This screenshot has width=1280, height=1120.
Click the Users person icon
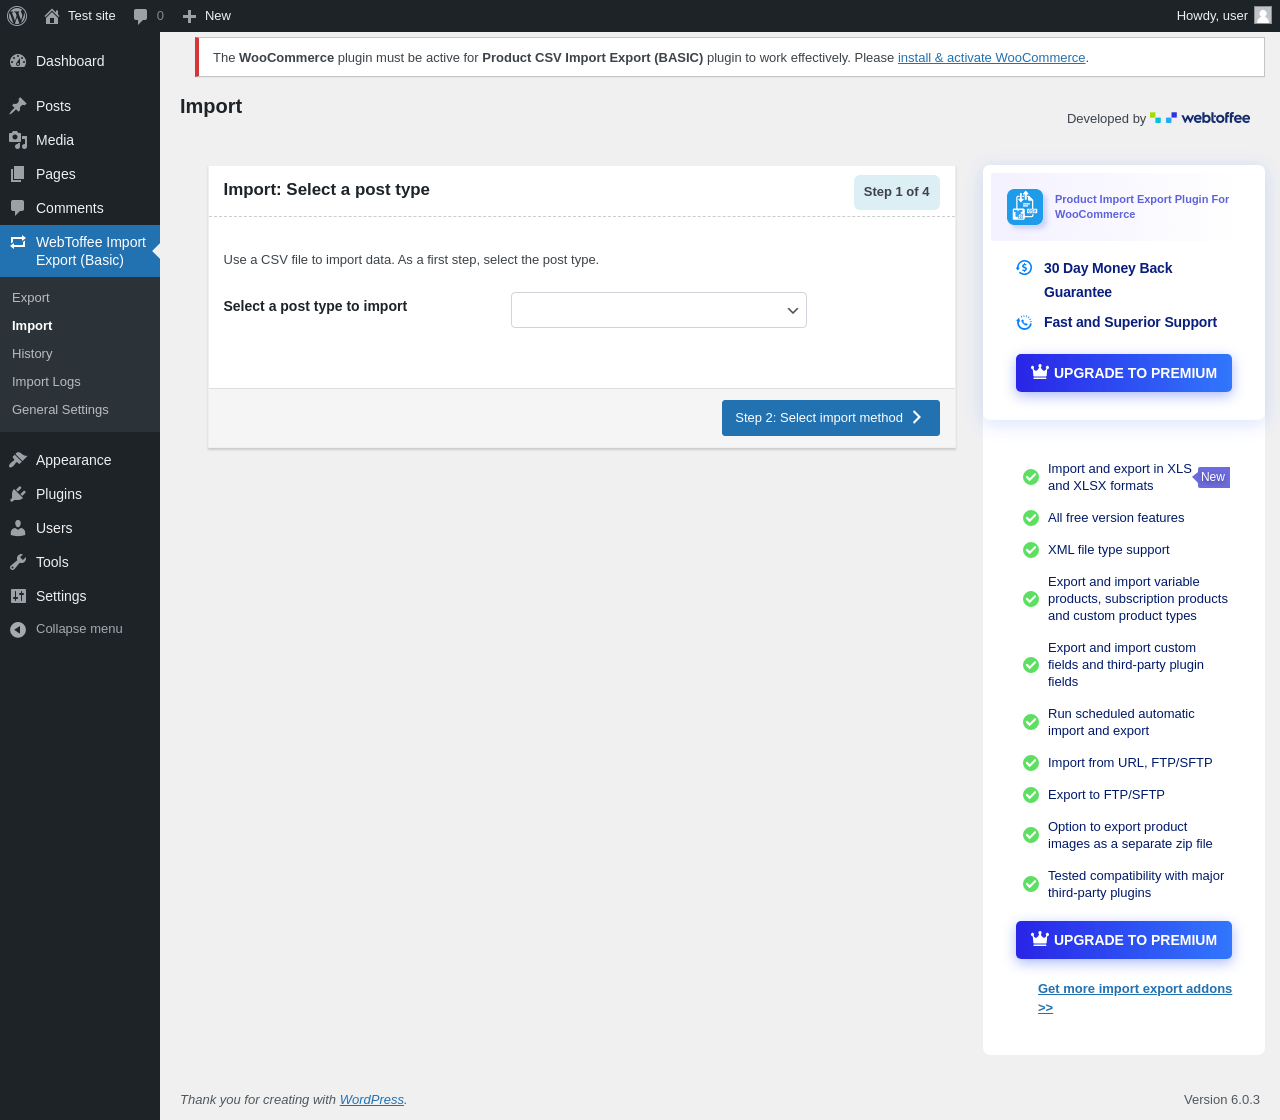[x=18, y=528]
